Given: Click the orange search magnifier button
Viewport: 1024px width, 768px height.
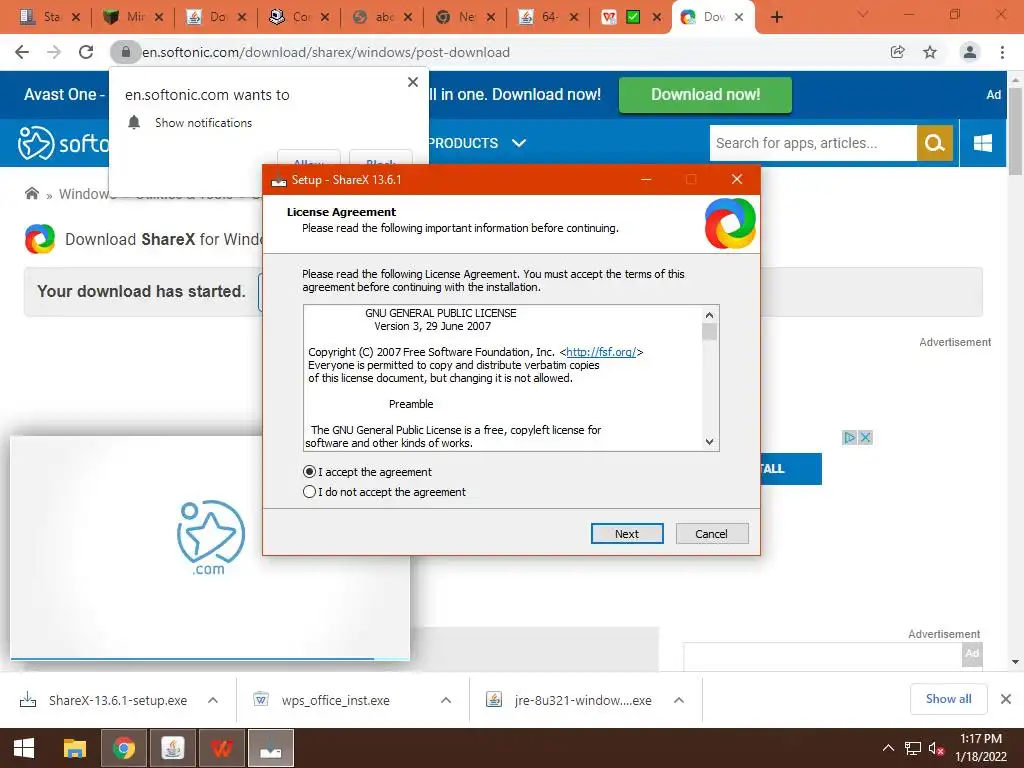Looking at the screenshot, I should (935, 143).
